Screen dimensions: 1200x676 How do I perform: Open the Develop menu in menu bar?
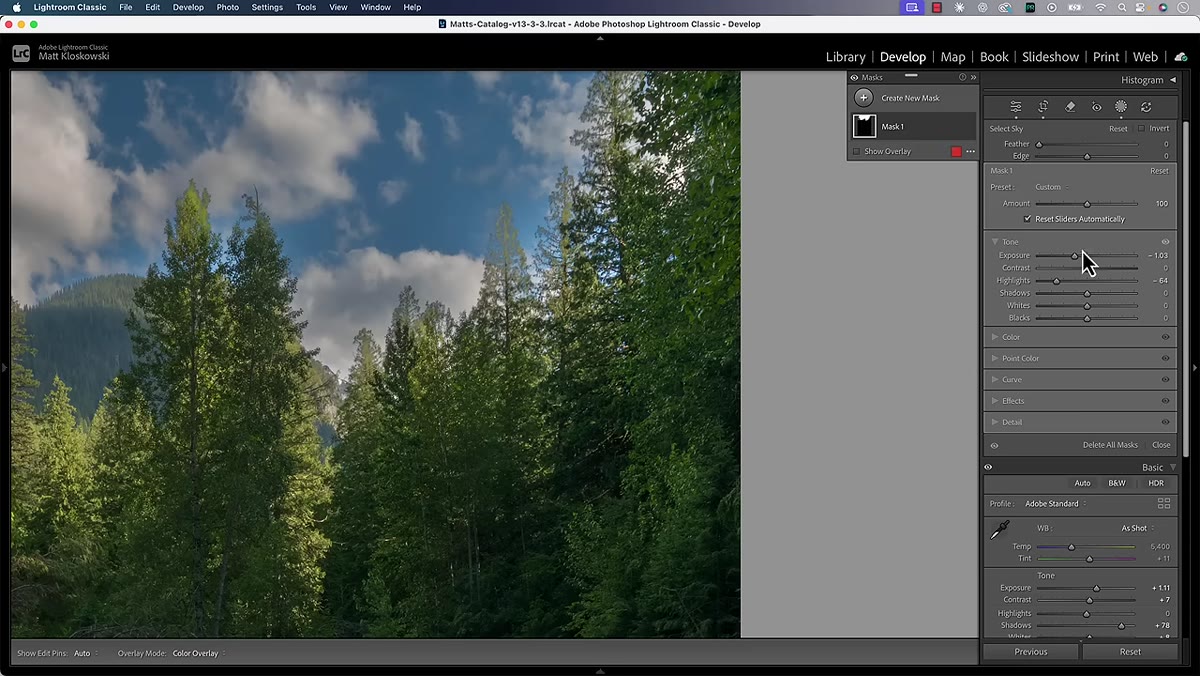coord(188,7)
